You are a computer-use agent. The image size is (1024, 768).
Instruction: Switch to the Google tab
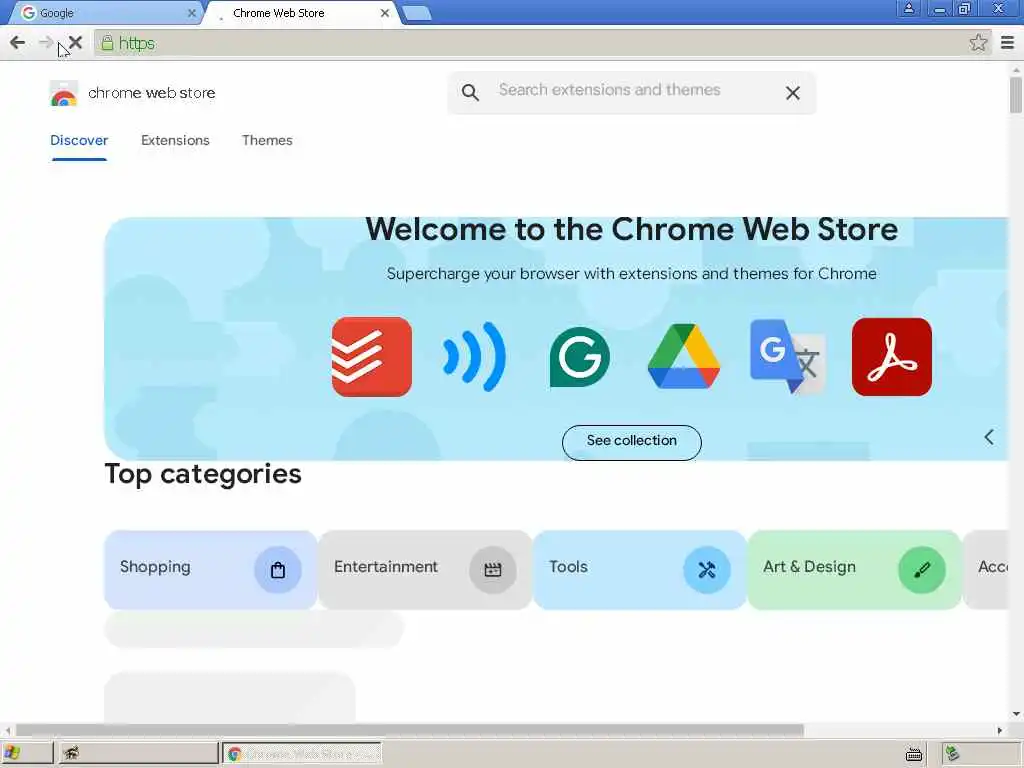pyautogui.click(x=104, y=12)
